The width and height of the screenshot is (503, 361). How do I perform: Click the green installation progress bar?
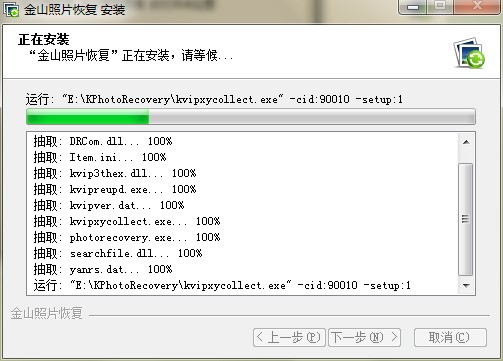251,117
